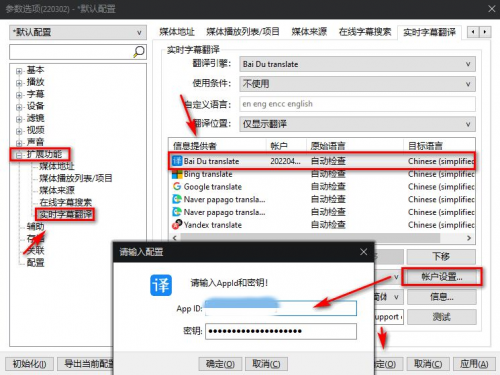Open the 使用条件 dropdown
Screen dimensions: 500x375
click(357, 84)
